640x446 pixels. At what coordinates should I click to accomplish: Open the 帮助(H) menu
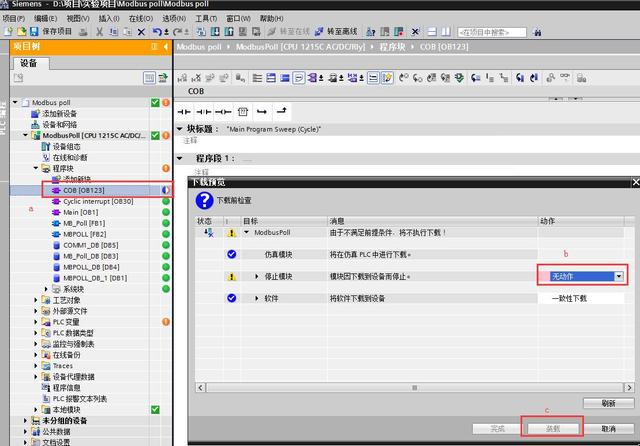click(x=271, y=18)
